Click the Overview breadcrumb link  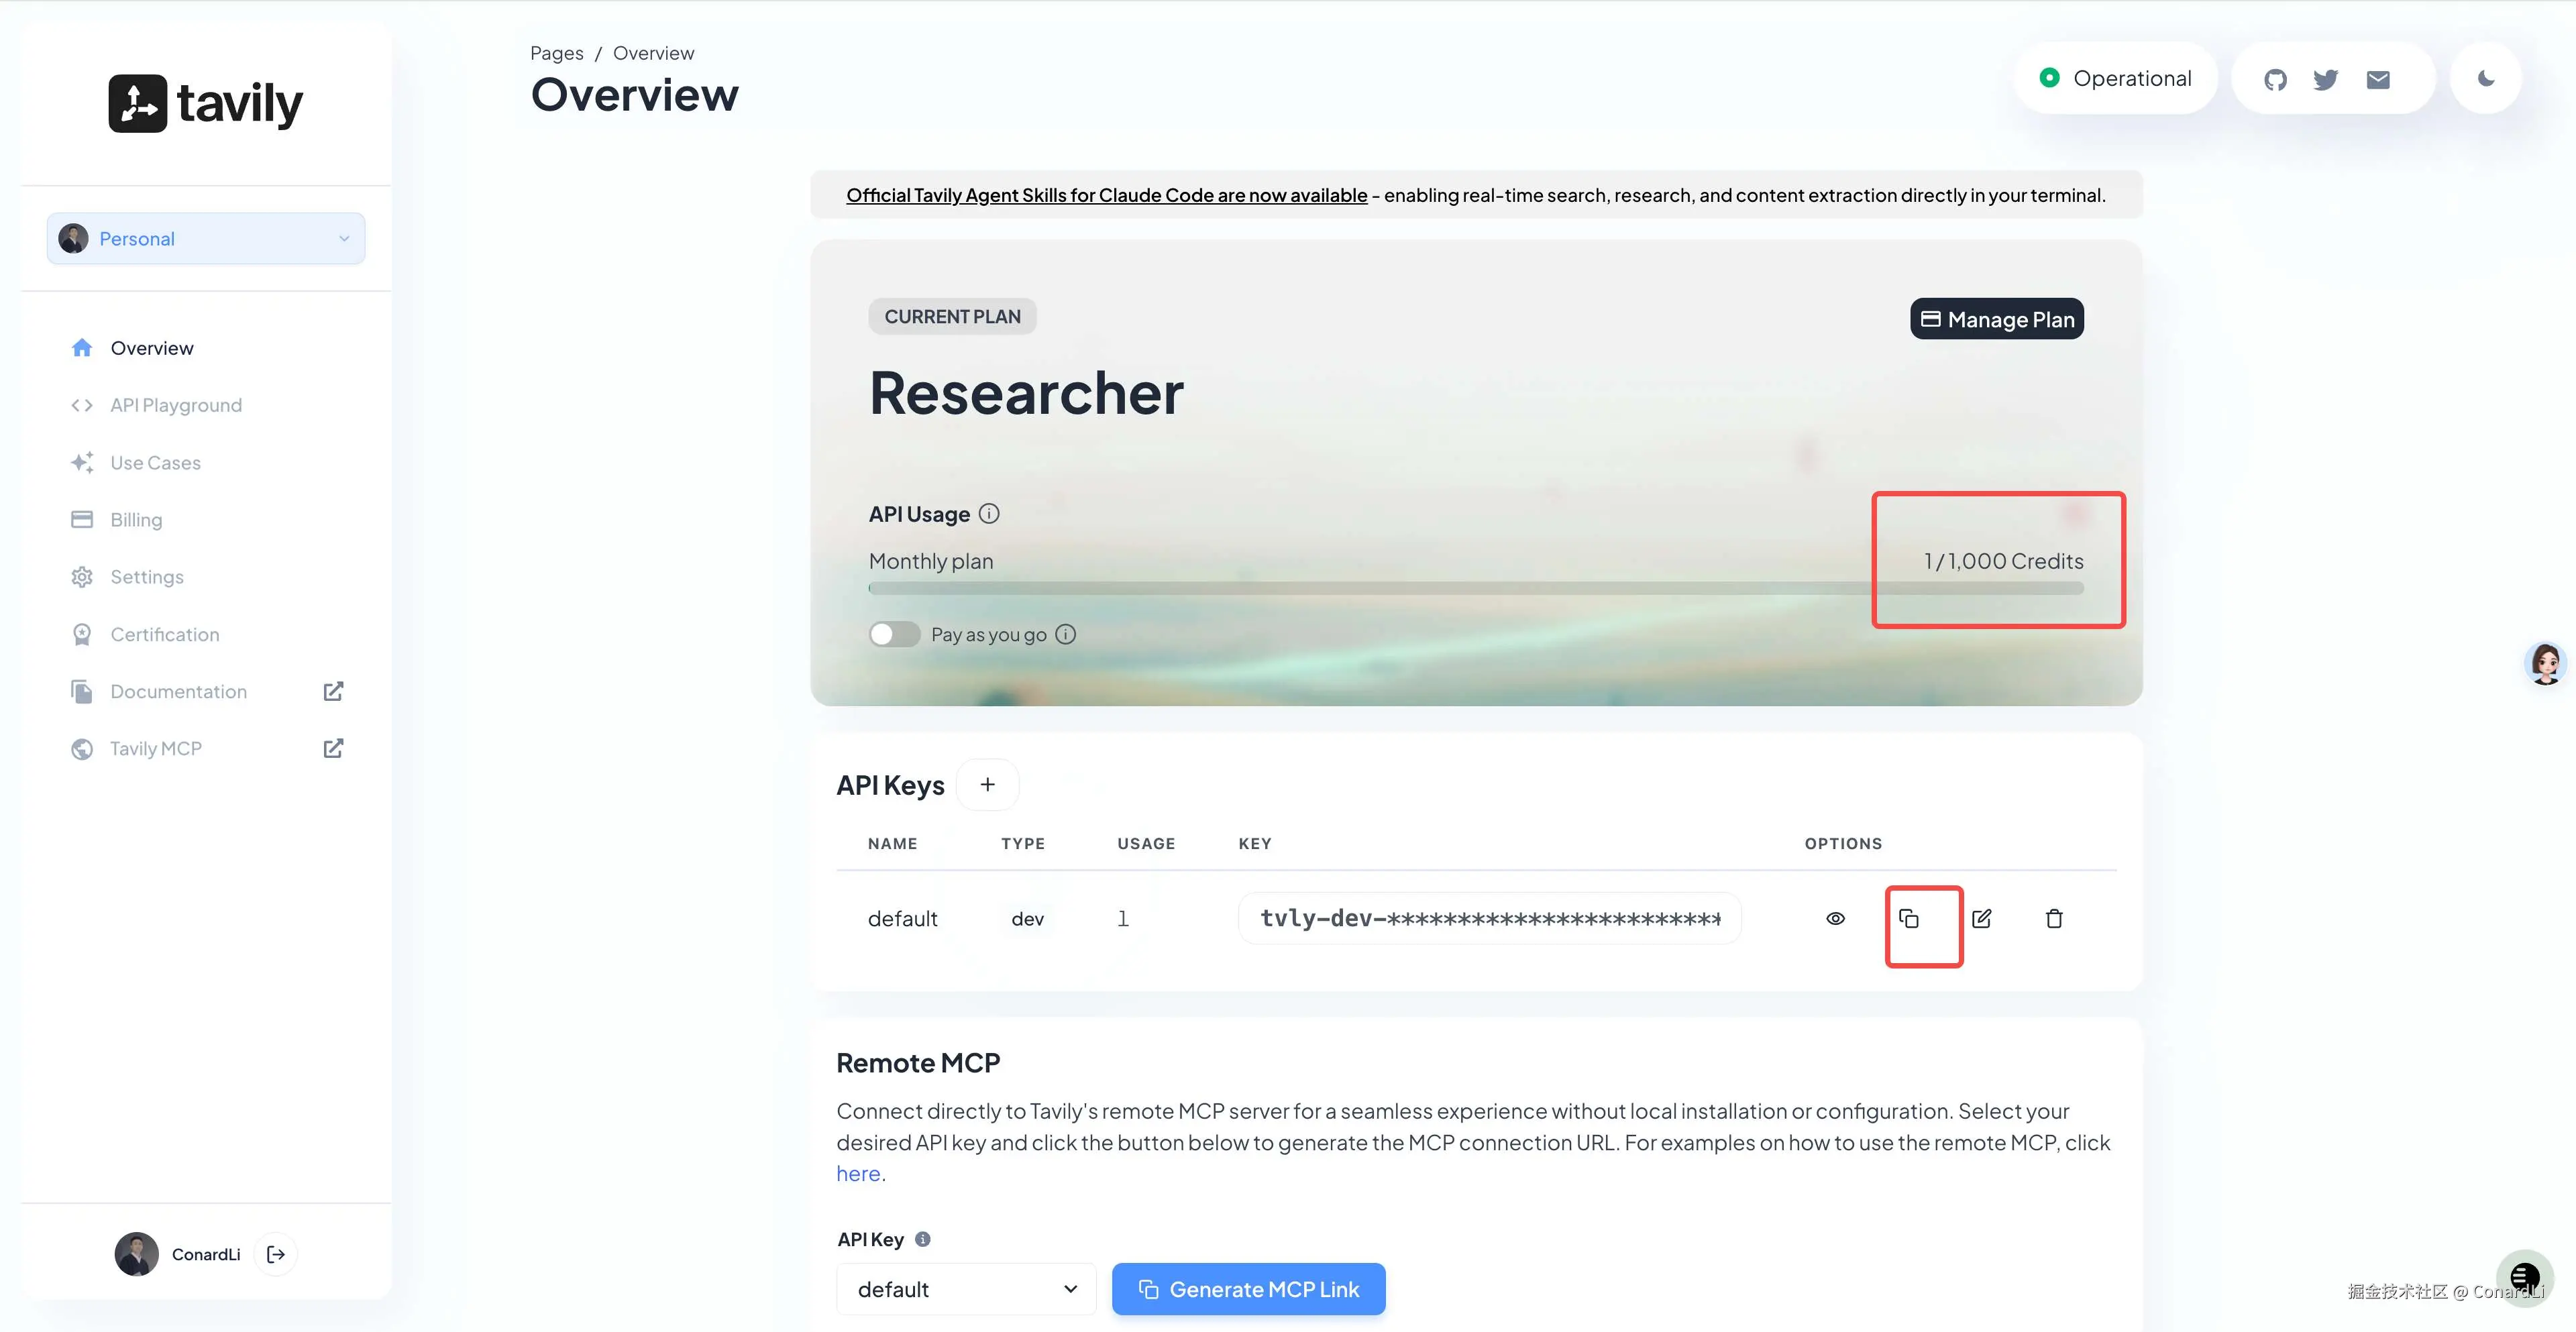point(653,53)
